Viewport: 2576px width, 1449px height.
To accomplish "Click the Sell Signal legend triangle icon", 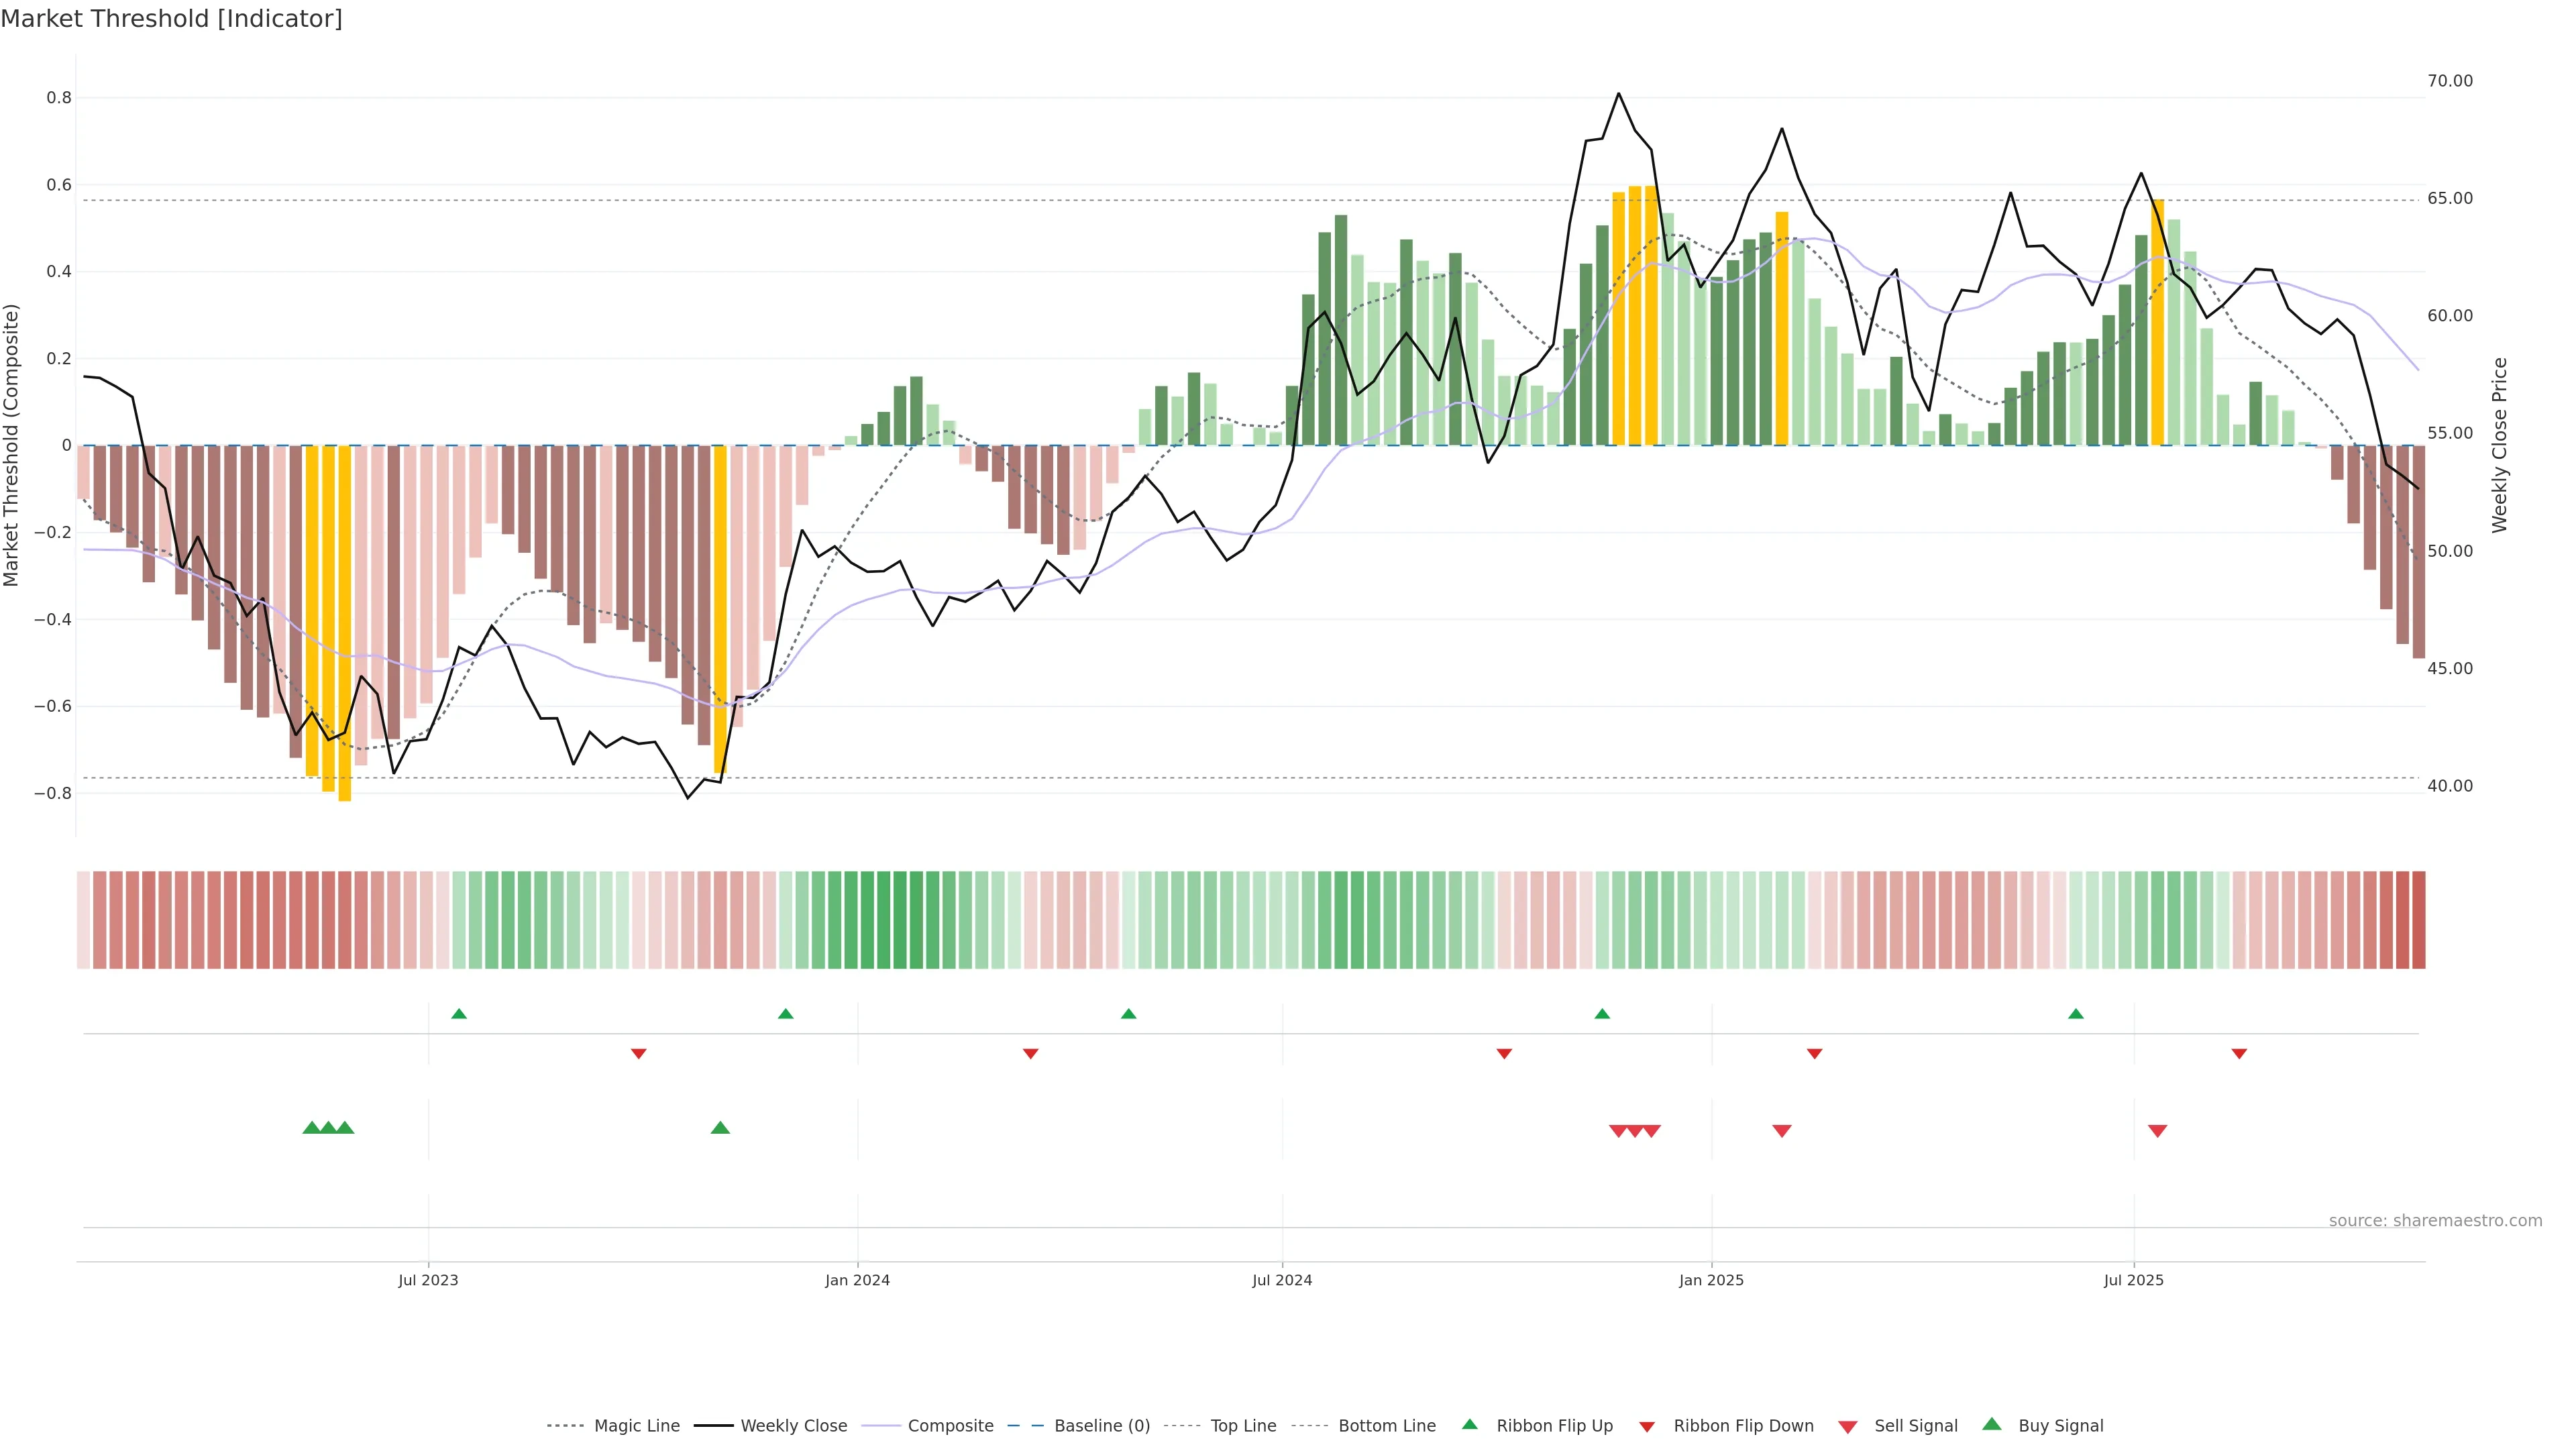I will [x=1848, y=1427].
